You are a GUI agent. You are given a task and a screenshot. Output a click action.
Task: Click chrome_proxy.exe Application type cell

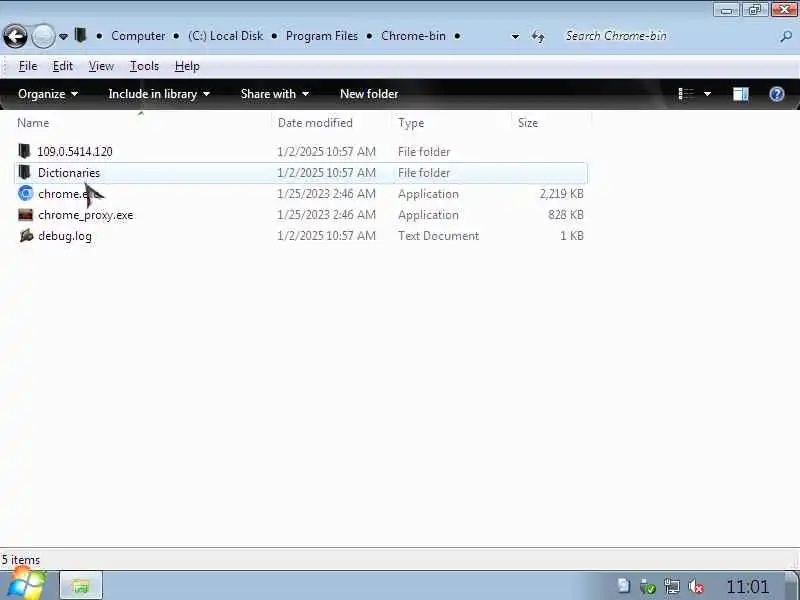point(428,215)
